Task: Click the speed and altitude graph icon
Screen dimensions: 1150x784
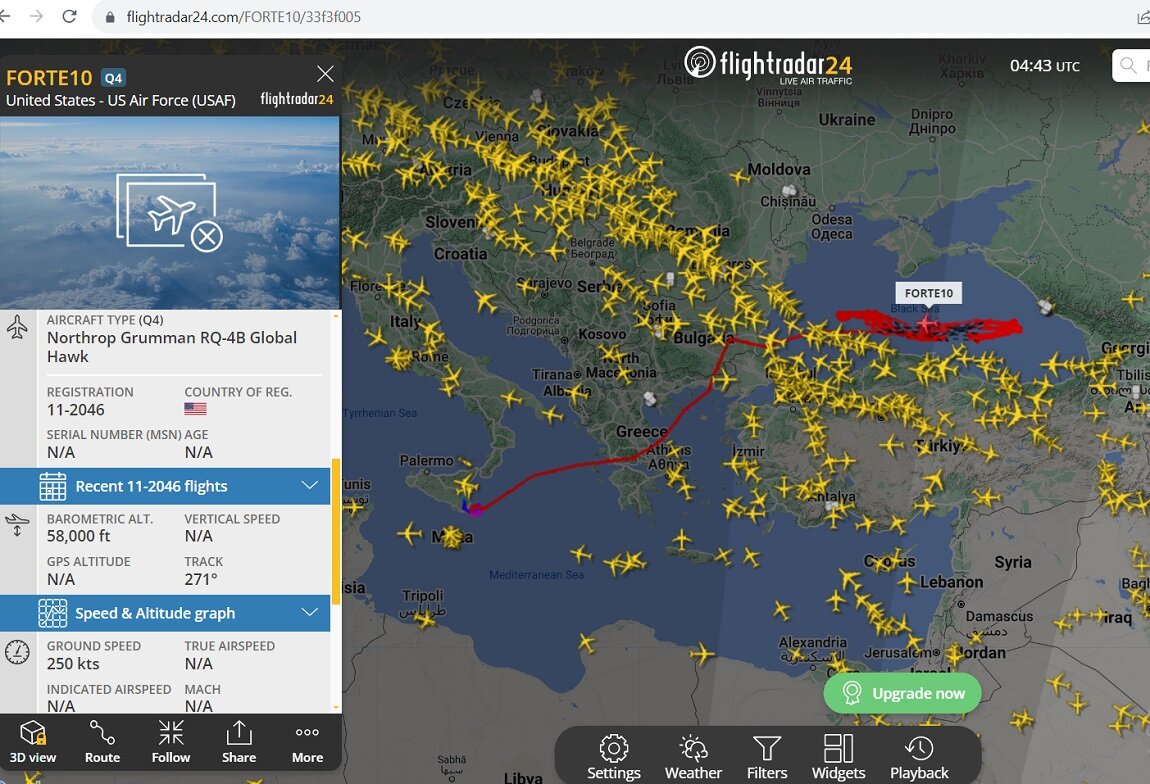Action: click(x=52, y=613)
